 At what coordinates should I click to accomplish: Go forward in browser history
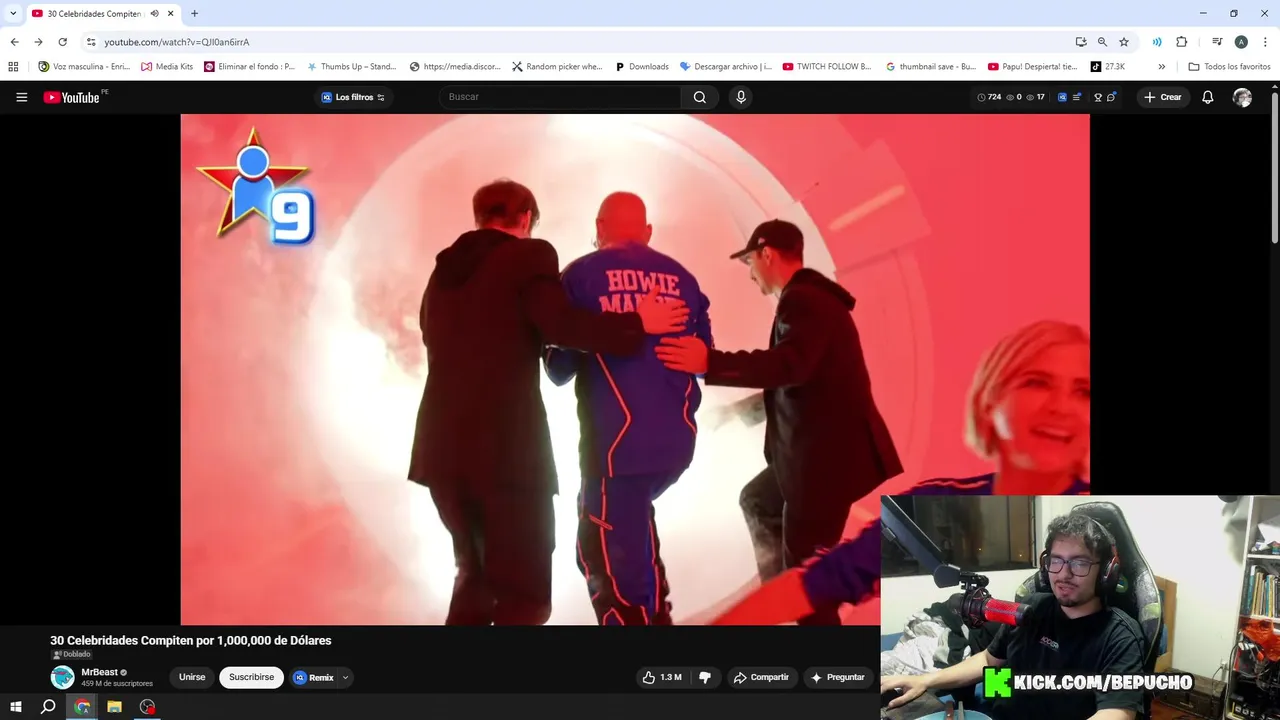click(x=38, y=42)
